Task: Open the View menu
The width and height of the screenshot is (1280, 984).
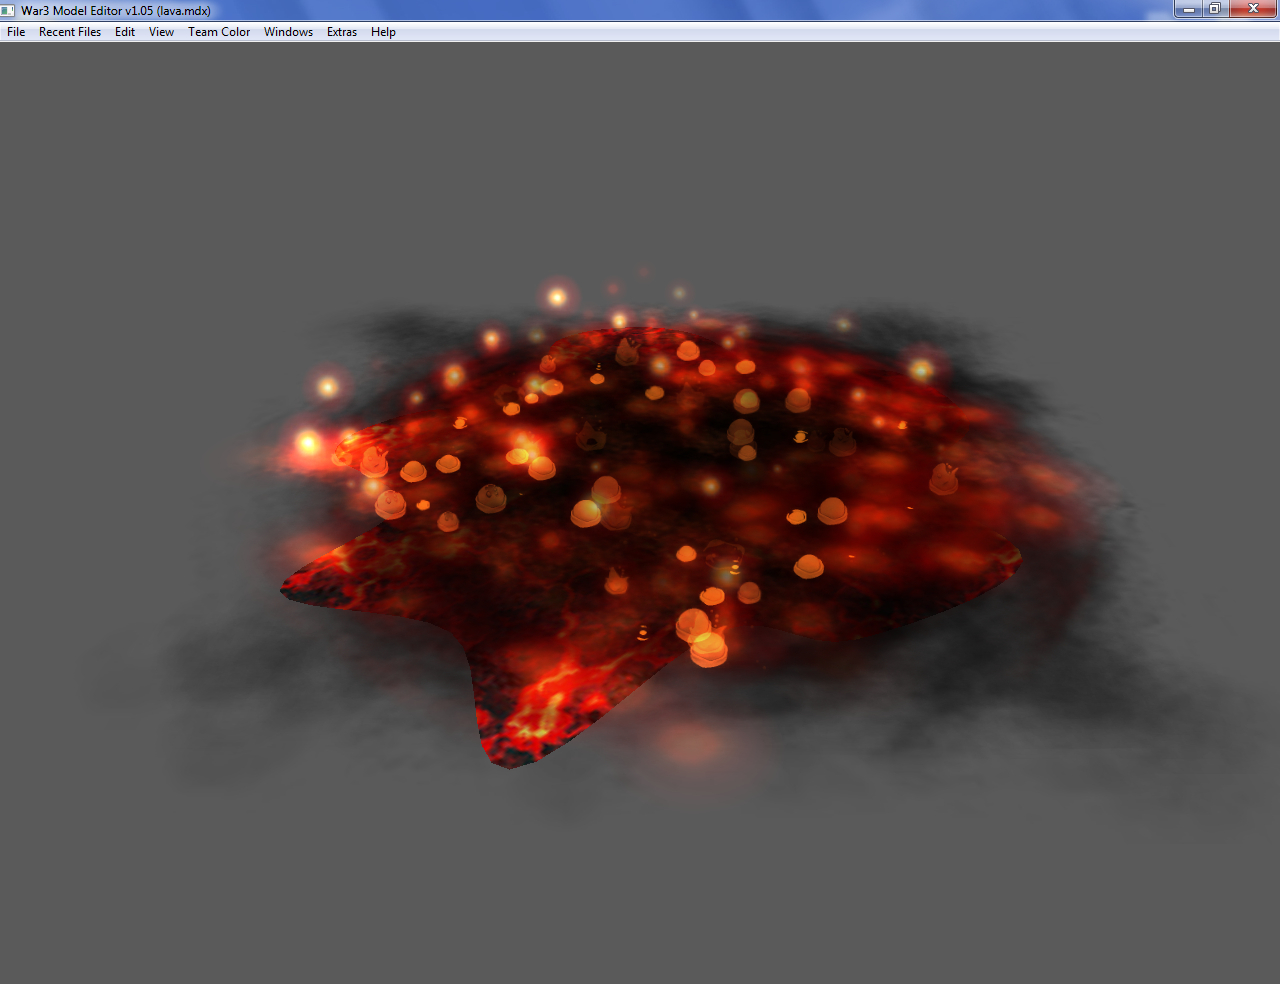Action: coord(161,32)
